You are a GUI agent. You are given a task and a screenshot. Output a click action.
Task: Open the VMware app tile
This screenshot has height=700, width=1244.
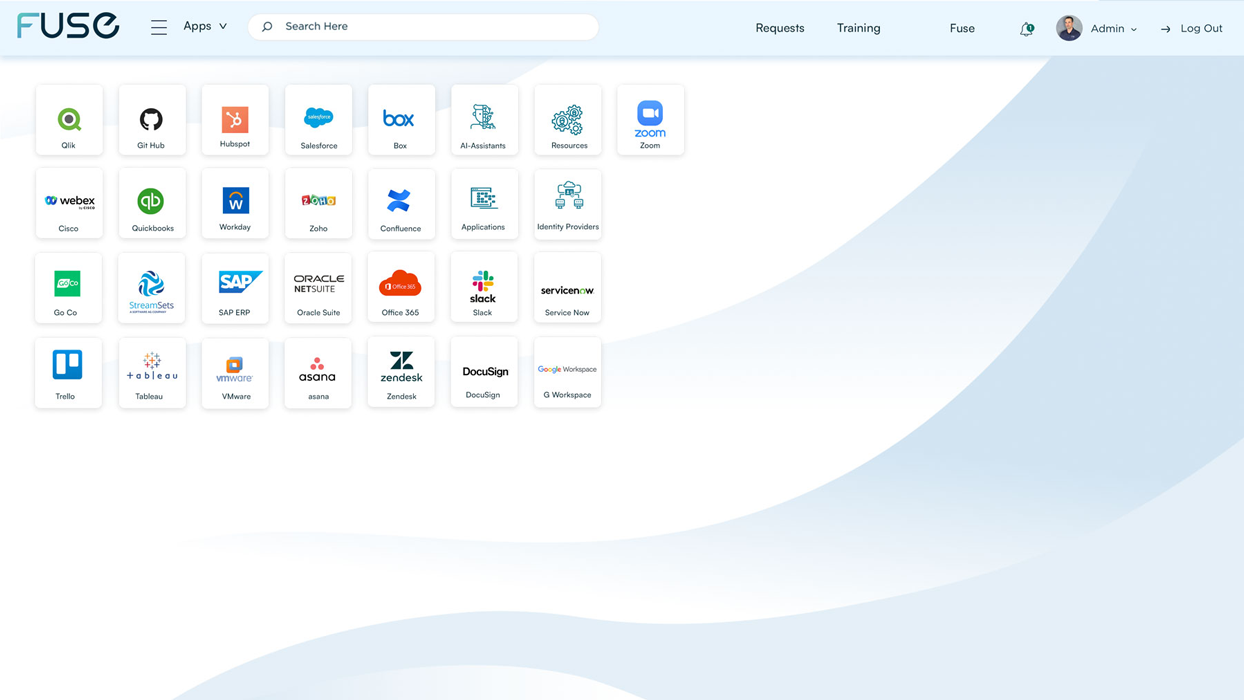click(235, 372)
